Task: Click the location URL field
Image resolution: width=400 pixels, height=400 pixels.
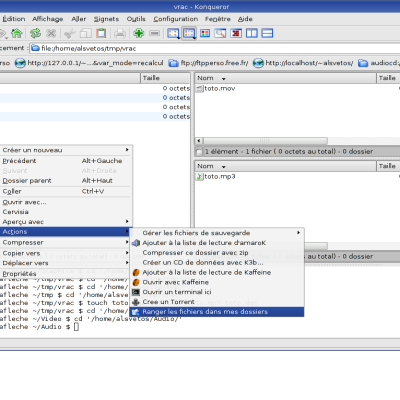Action: [215, 49]
